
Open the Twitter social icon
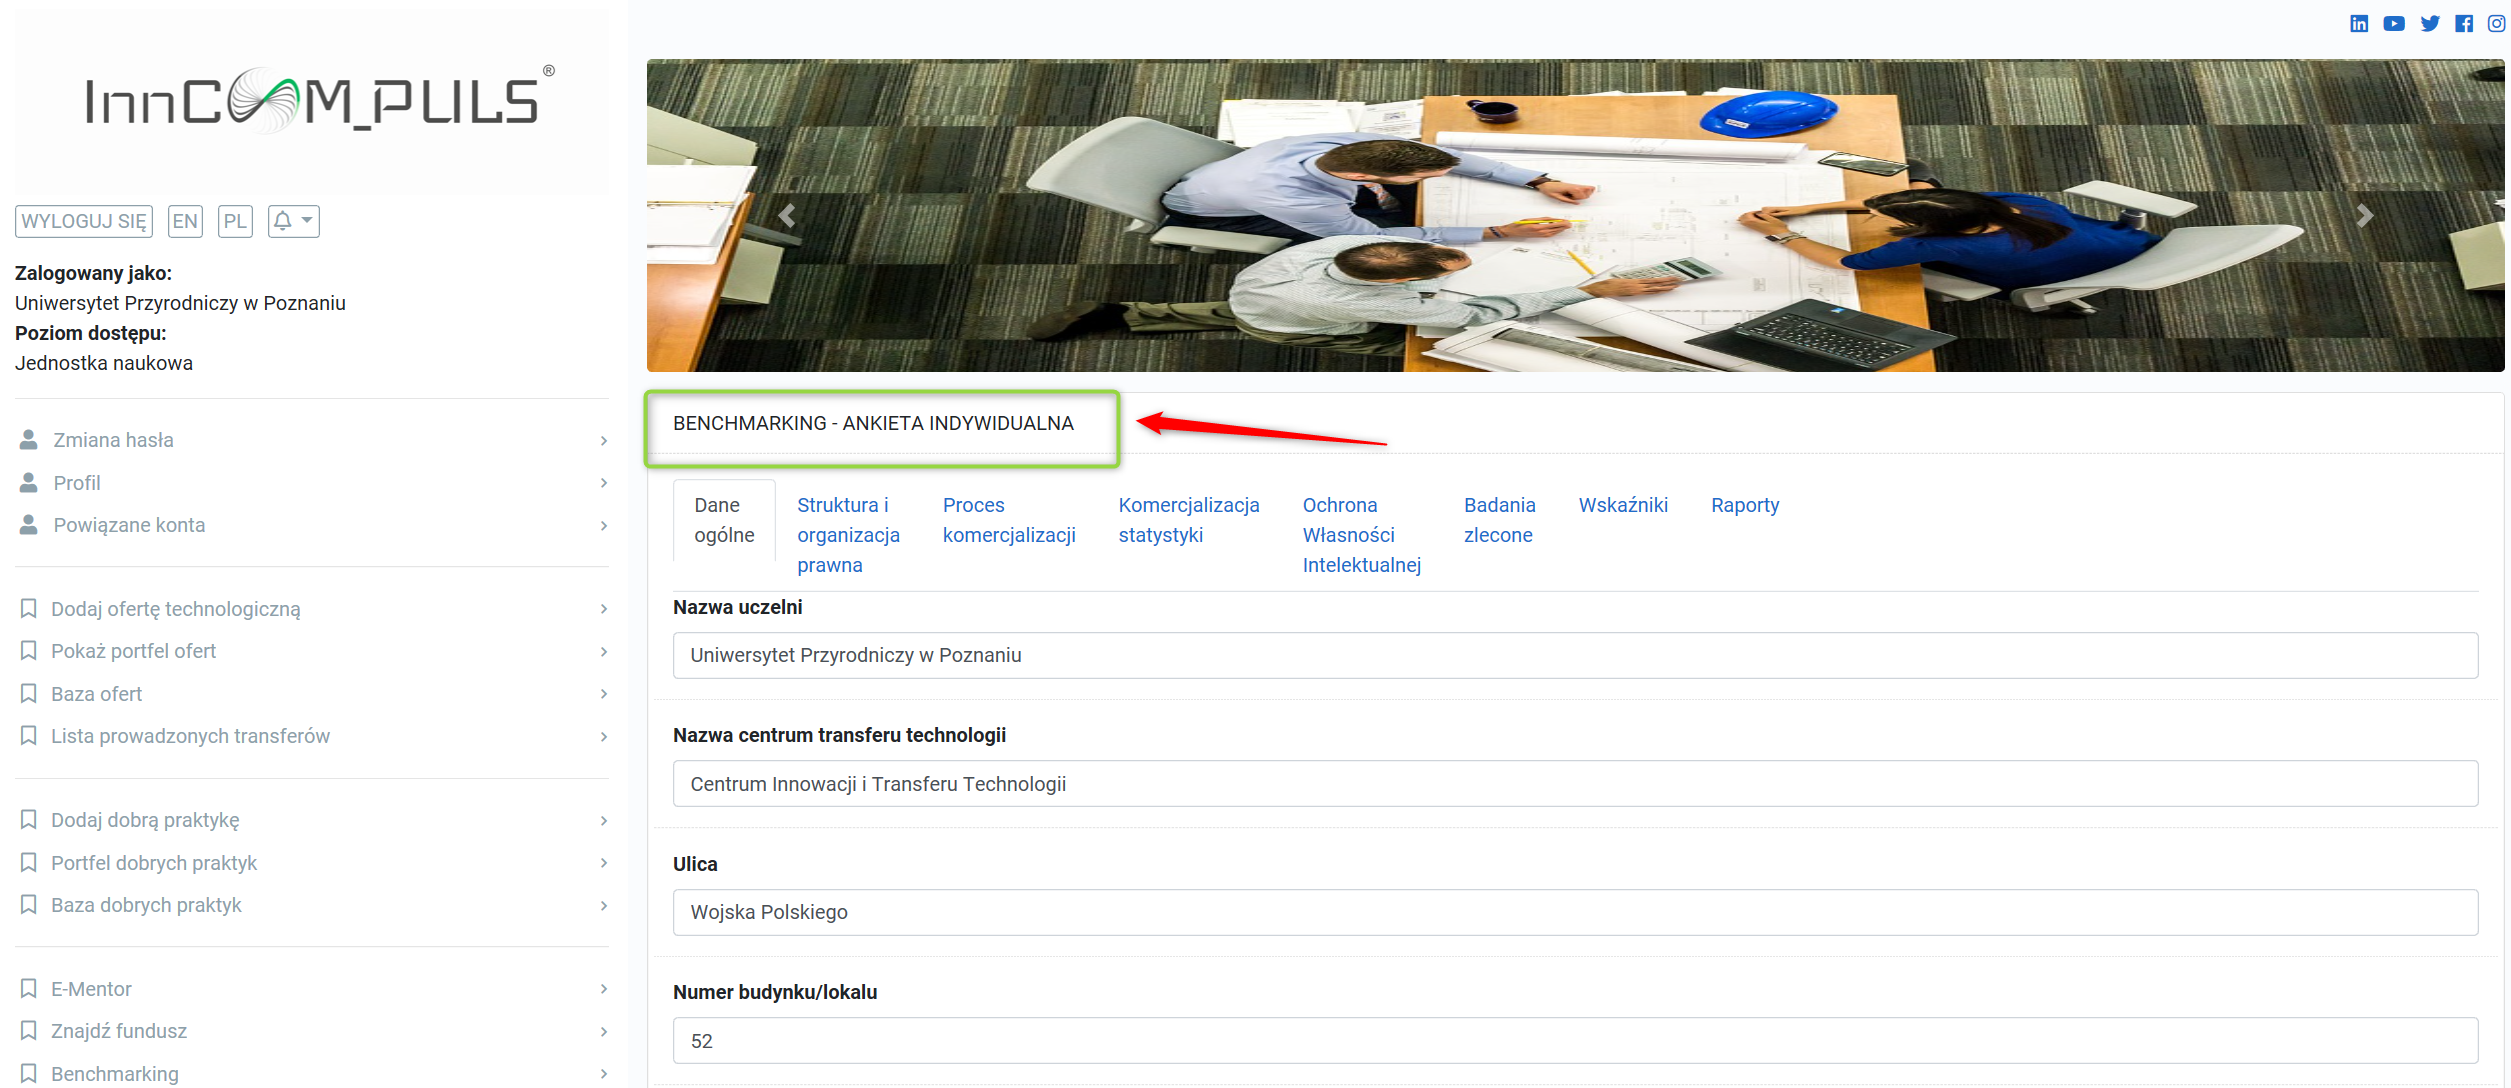pos(2430,23)
